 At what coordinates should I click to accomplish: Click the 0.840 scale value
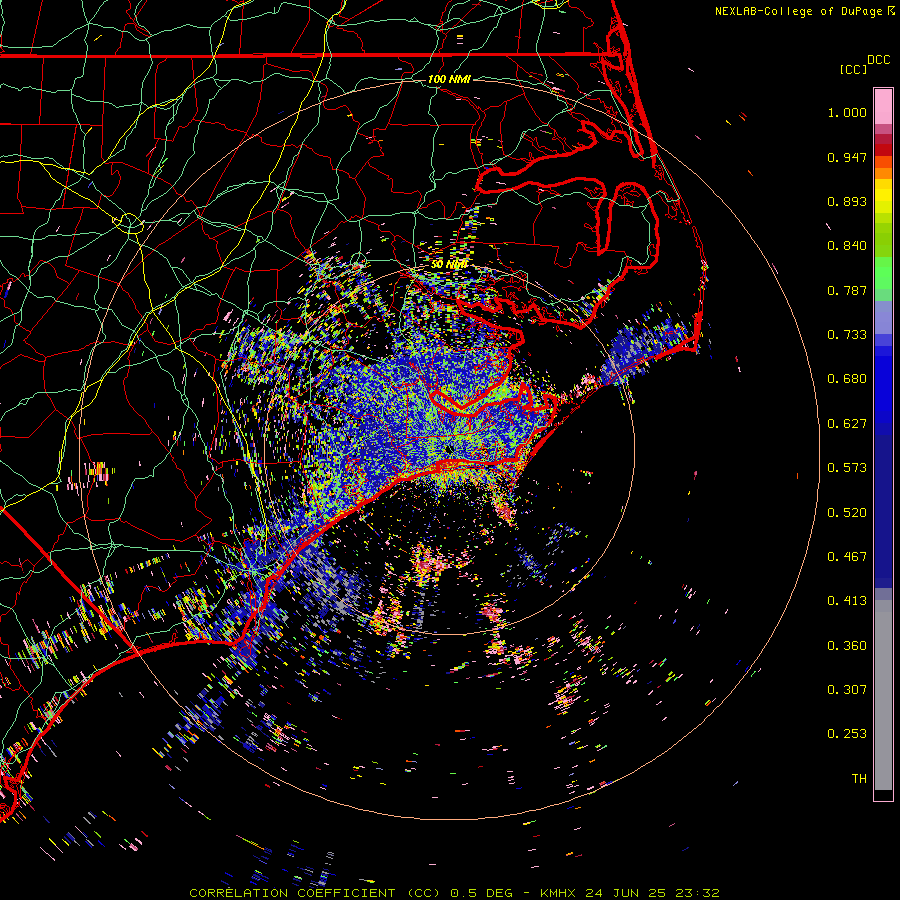click(847, 246)
